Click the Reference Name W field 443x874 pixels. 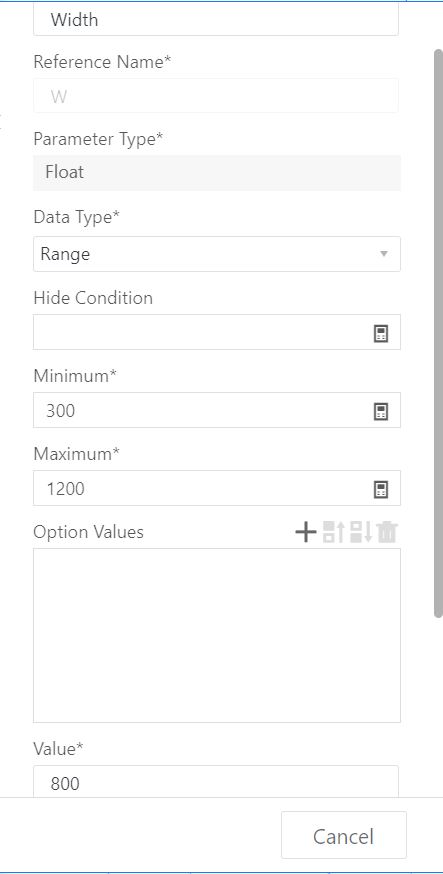[x=216, y=96]
